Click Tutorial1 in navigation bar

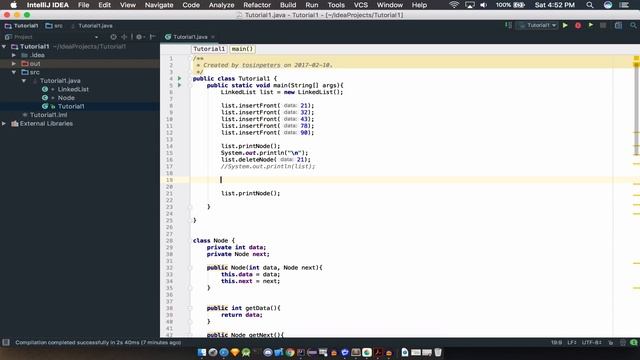(x=22, y=26)
